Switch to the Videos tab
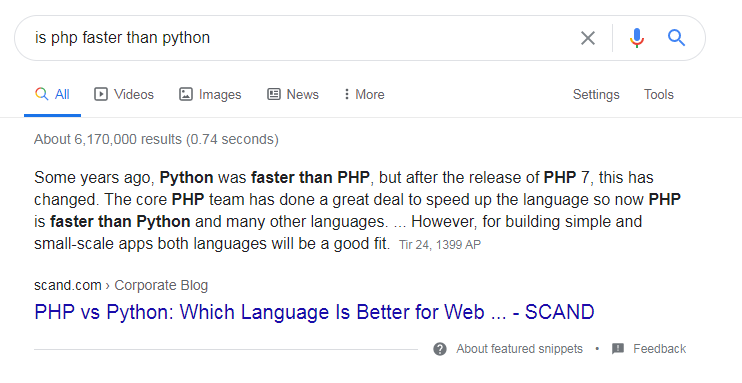Screen dimensions: 742x383 (124, 94)
